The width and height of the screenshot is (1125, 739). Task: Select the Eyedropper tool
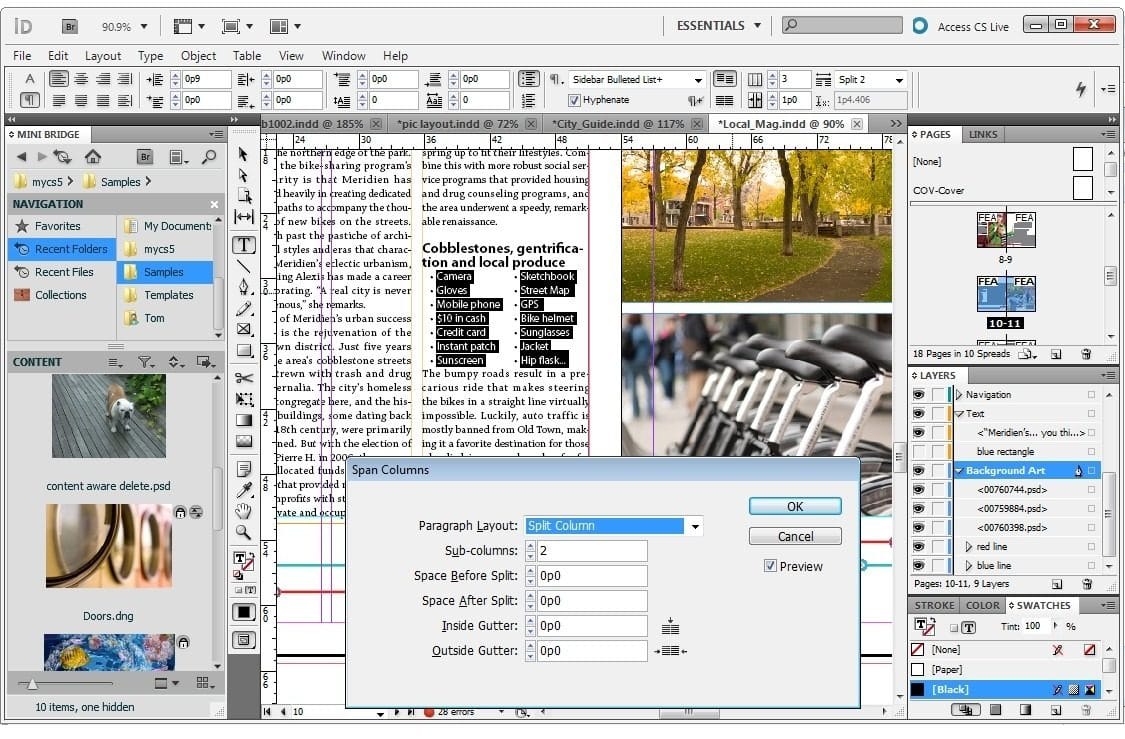[x=244, y=489]
